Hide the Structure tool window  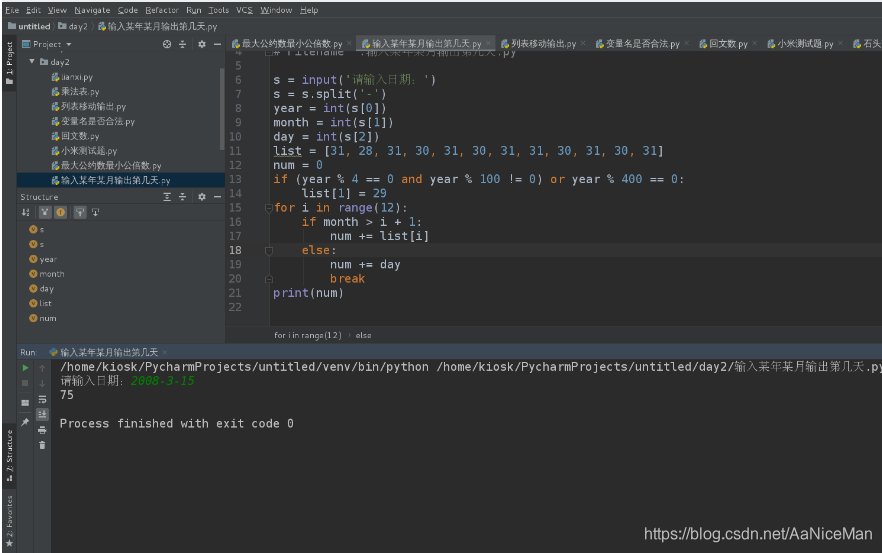point(217,196)
